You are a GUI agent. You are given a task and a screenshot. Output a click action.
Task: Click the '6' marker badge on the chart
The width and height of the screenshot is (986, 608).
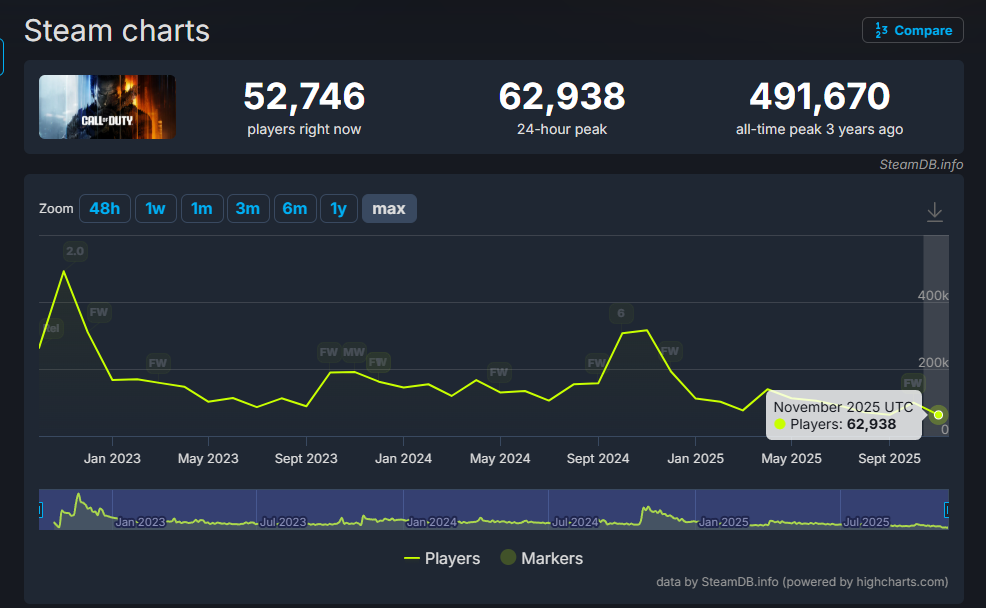[621, 313]
